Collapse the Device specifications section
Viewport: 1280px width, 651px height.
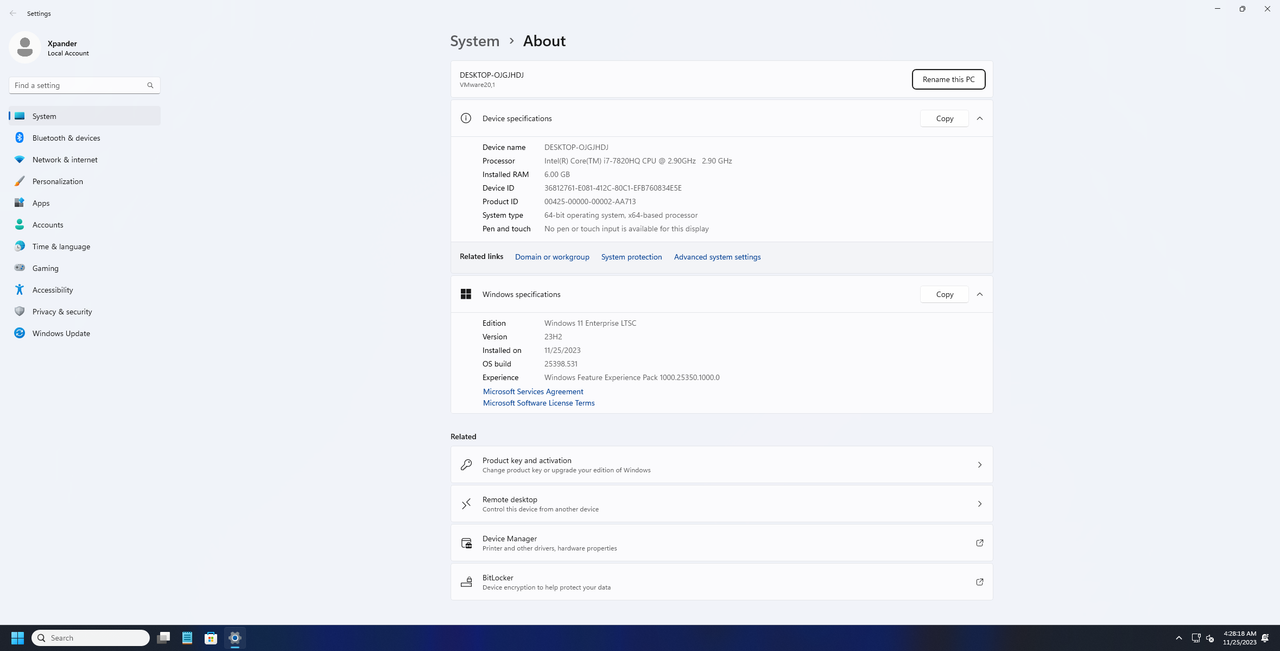pos(980,118)
